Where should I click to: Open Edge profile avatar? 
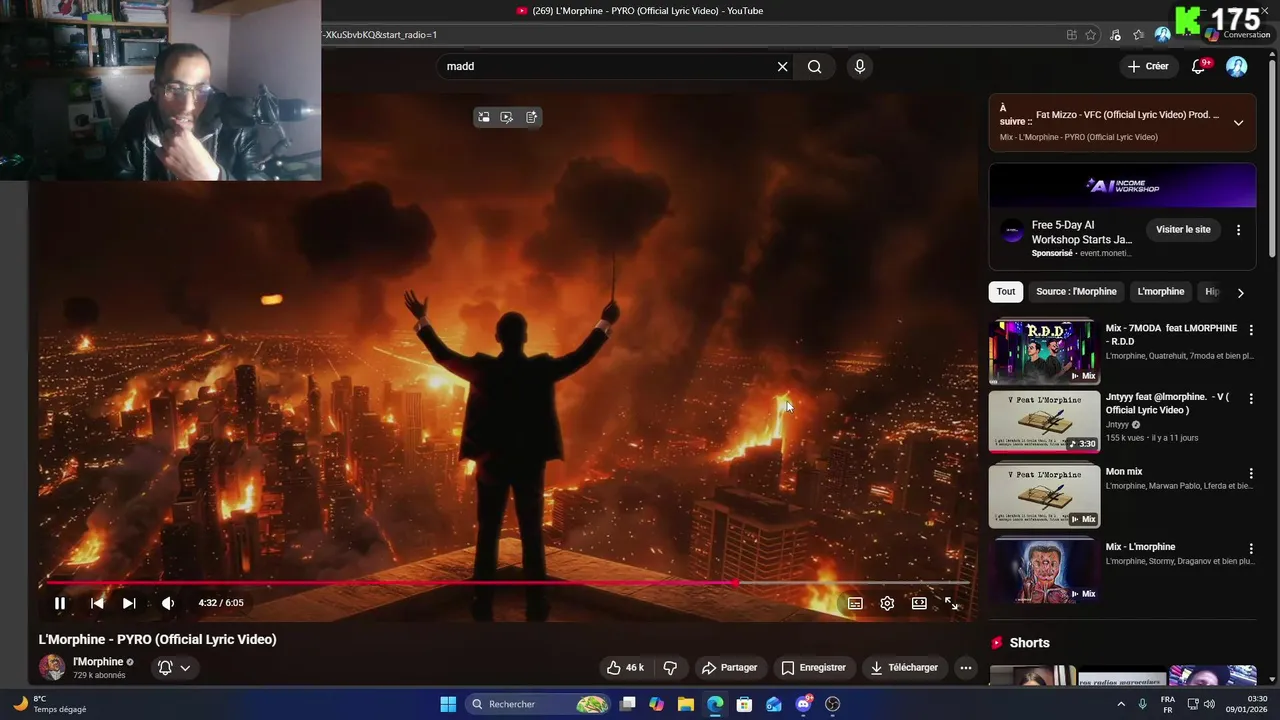(x=1162, y=35)
